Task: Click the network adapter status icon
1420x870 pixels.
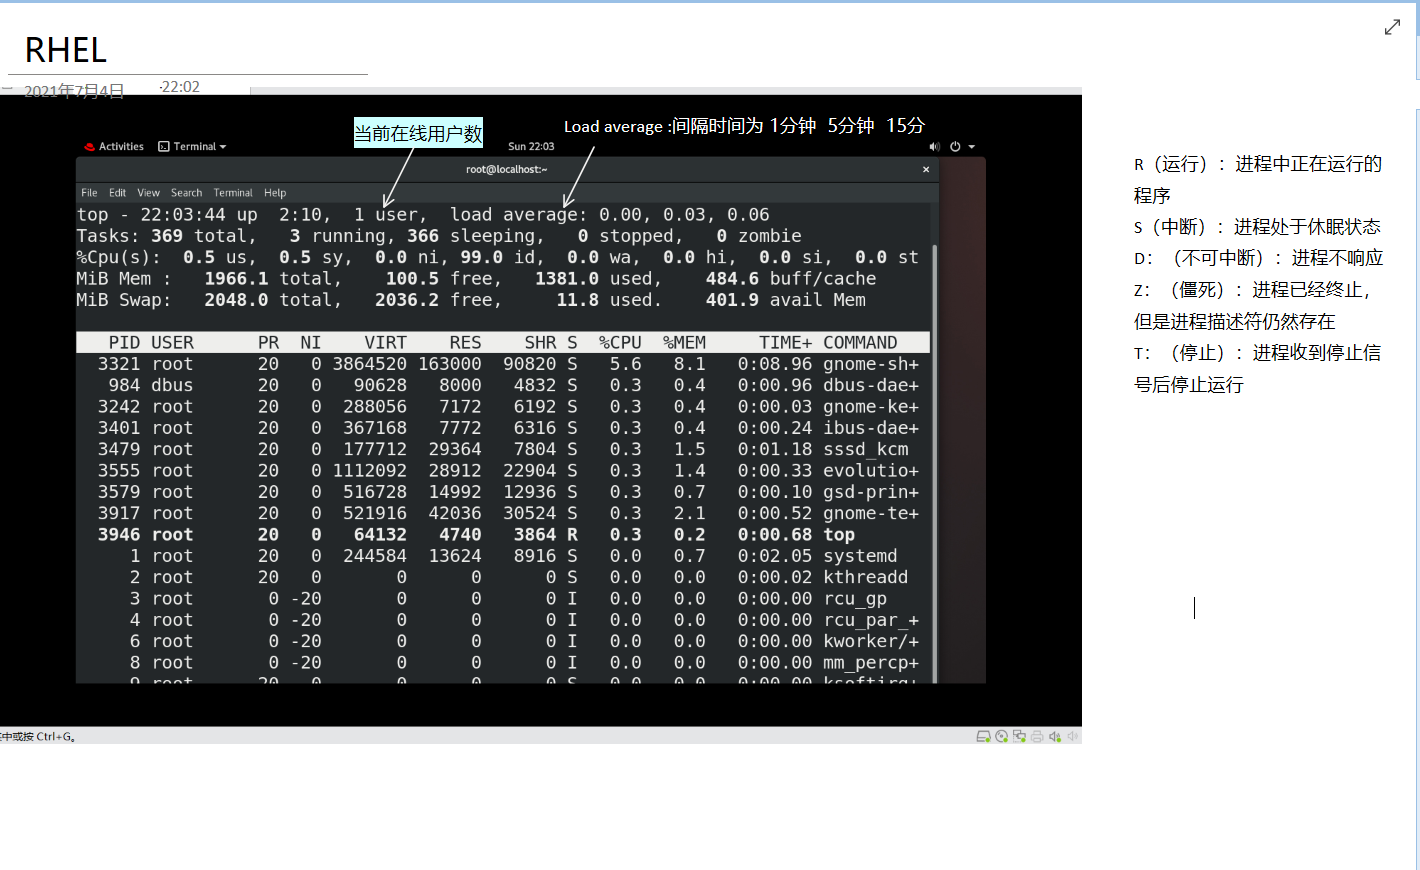Action: pyautogui.click(x=1019, y=737)
